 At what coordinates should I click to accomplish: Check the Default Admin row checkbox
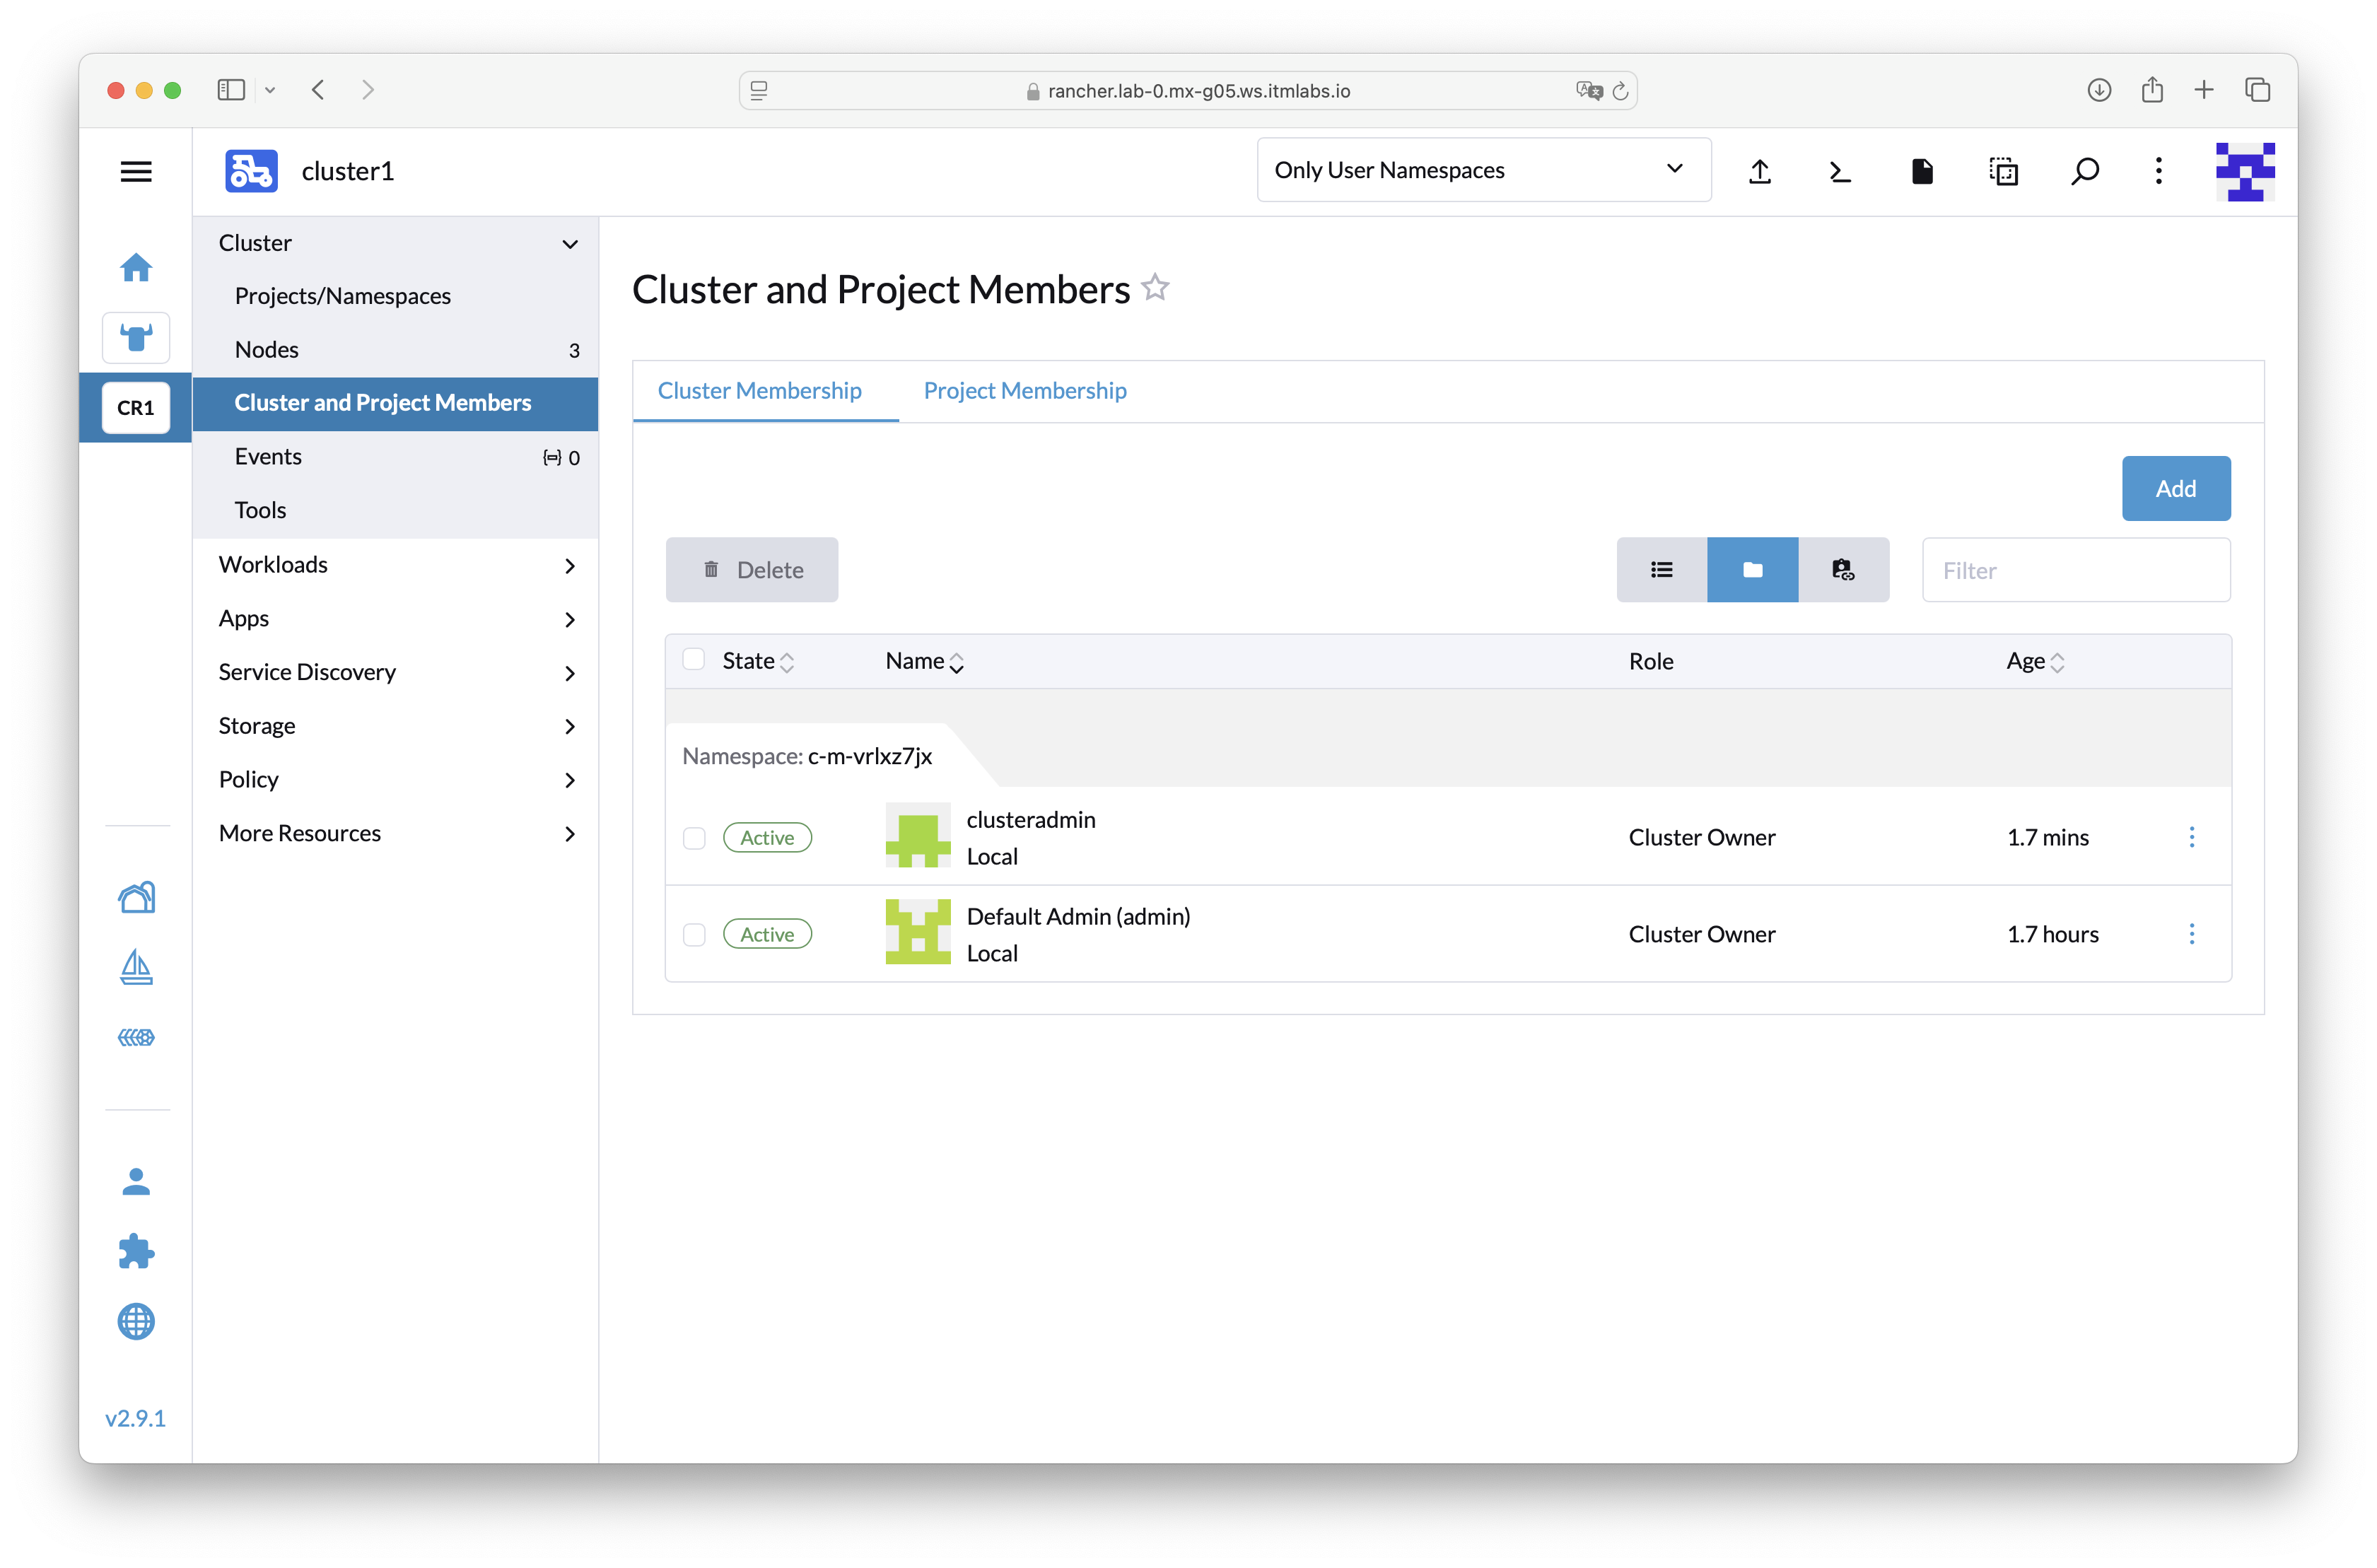pyautogui.click(x=694, y=935)
